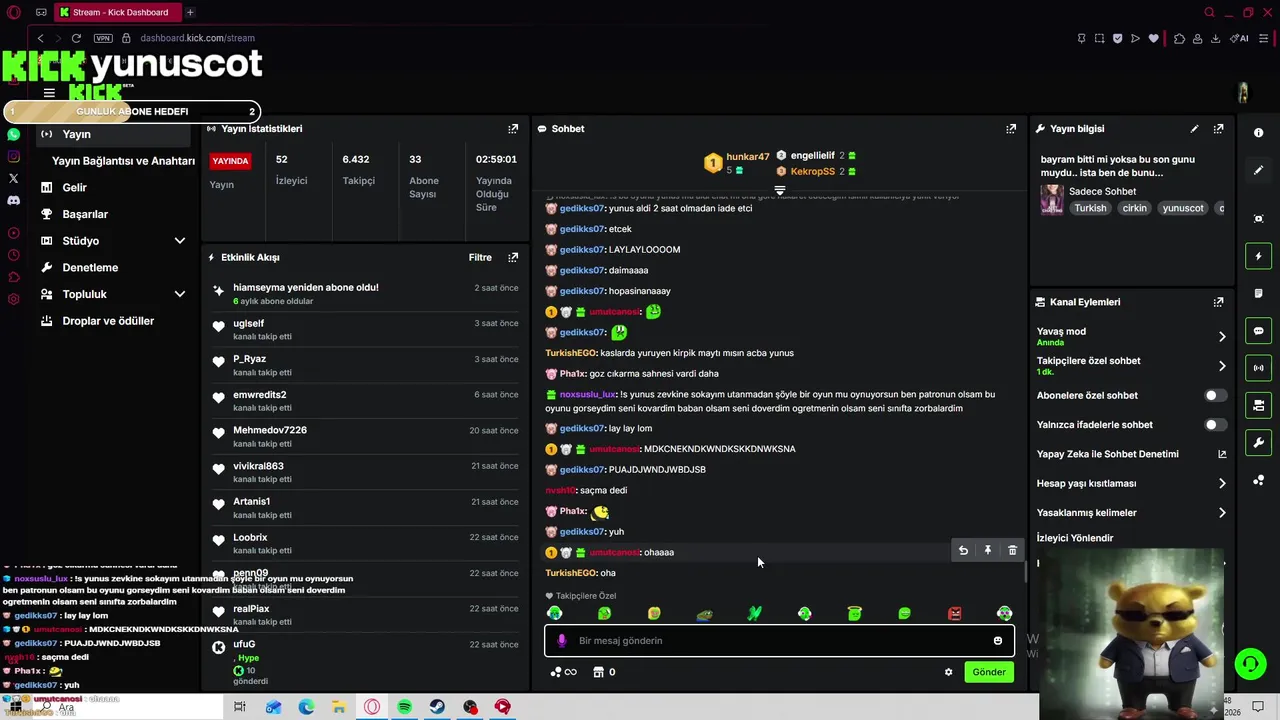Image resolution: width=1280 pixels, height=720 pixels.
Task: Click the green support headset button
Action: (1249, 664)
